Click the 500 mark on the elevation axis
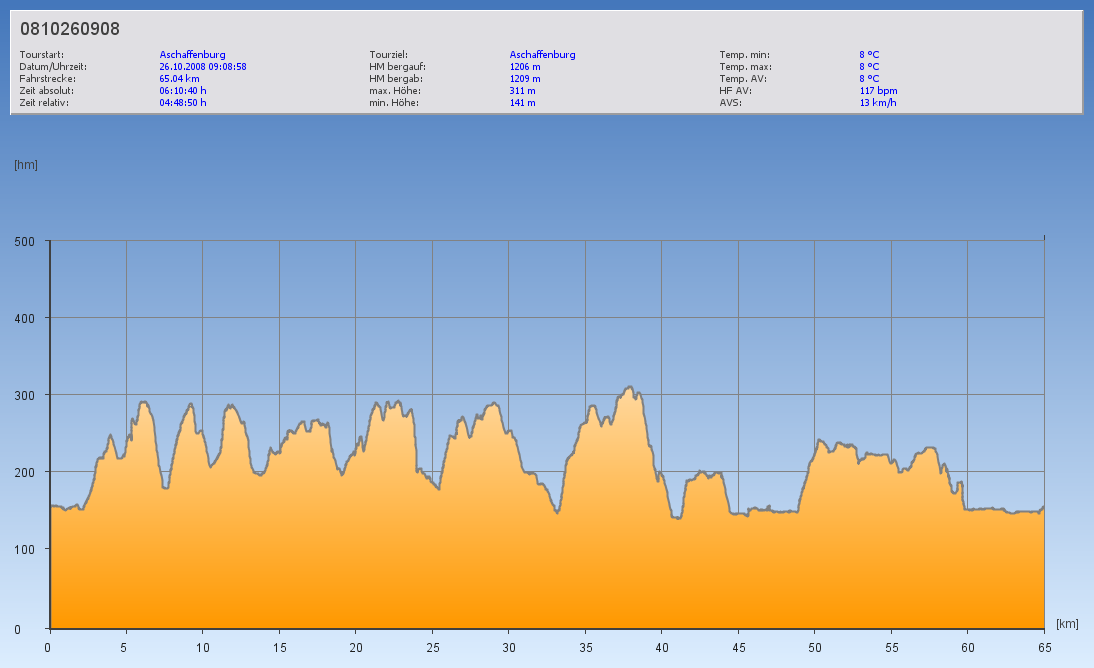Screen dimensions: 1094x668 (25, 241)
